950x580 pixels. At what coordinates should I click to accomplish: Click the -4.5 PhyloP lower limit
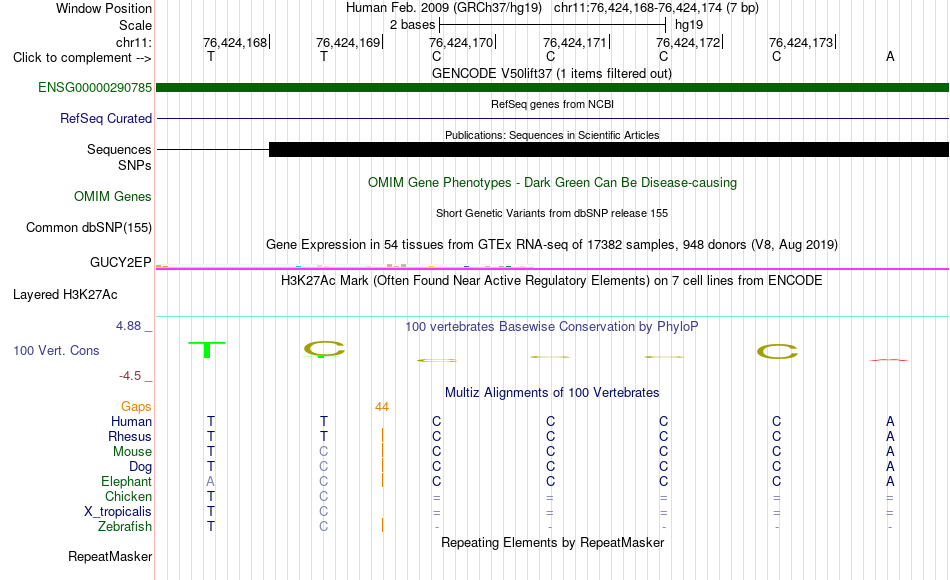[130, 376]
